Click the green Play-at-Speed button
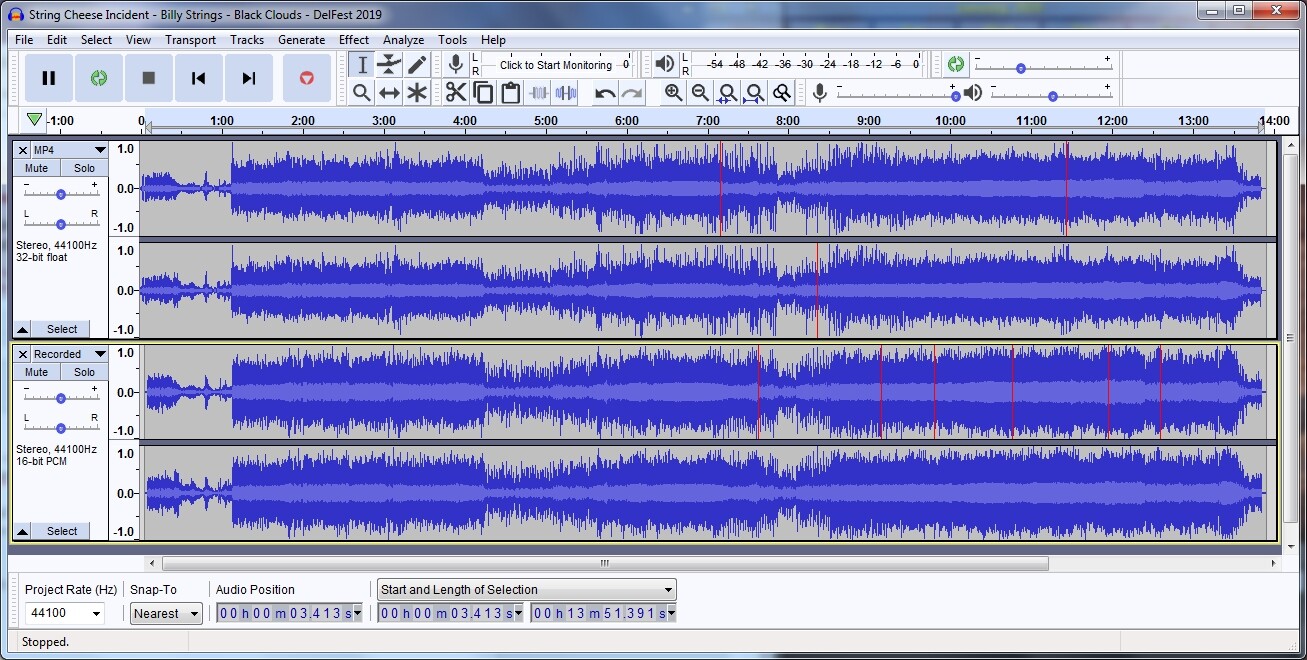Viewport: 1307px width, 660px height. point(956,64)
